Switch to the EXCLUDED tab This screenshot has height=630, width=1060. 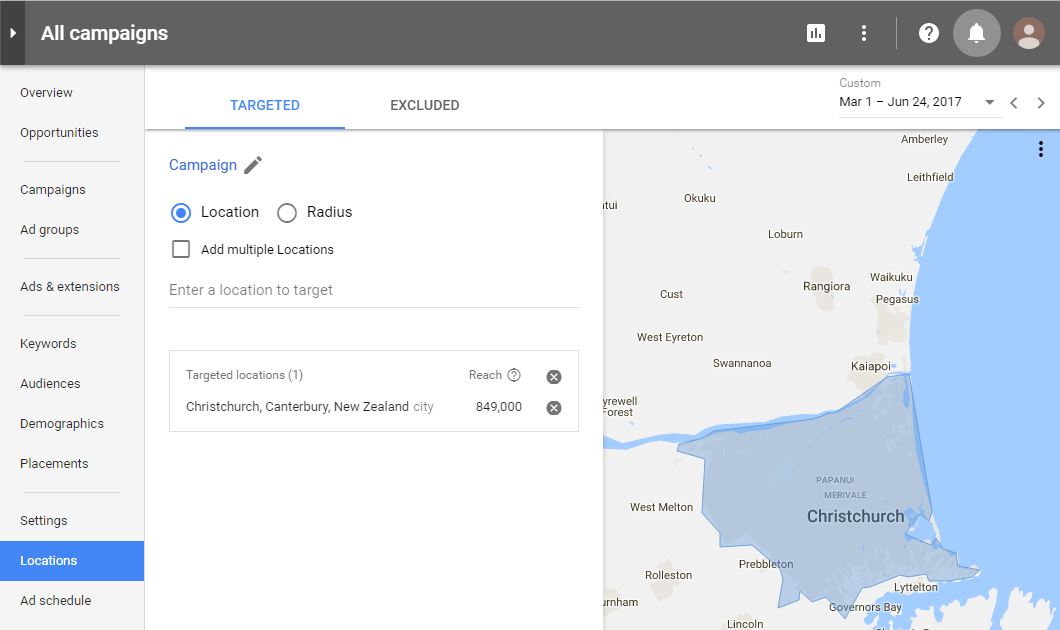pyautogui.click(x=424, y=104)
